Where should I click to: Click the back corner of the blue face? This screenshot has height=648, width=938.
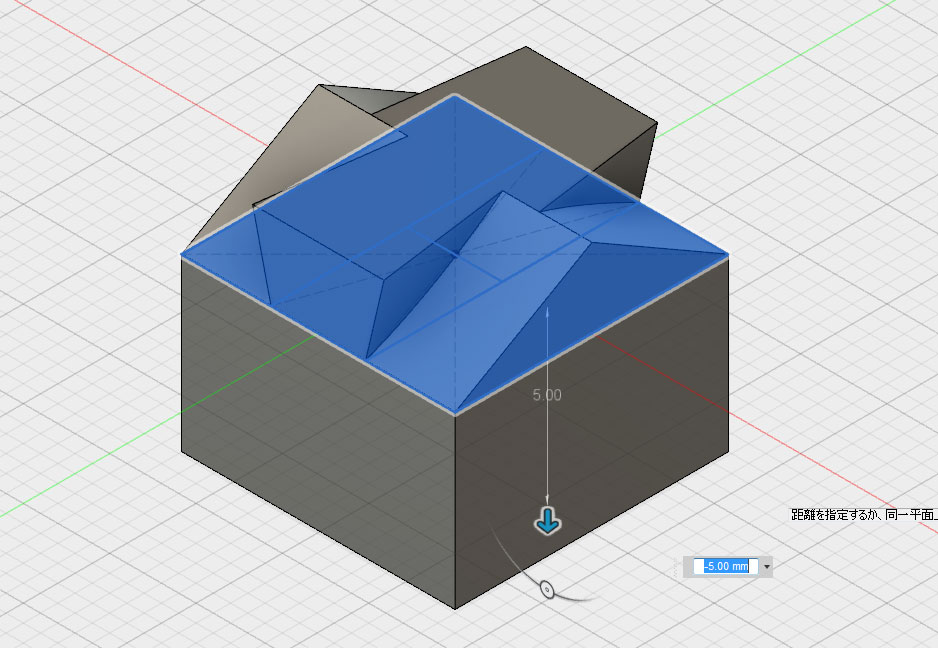455,96
